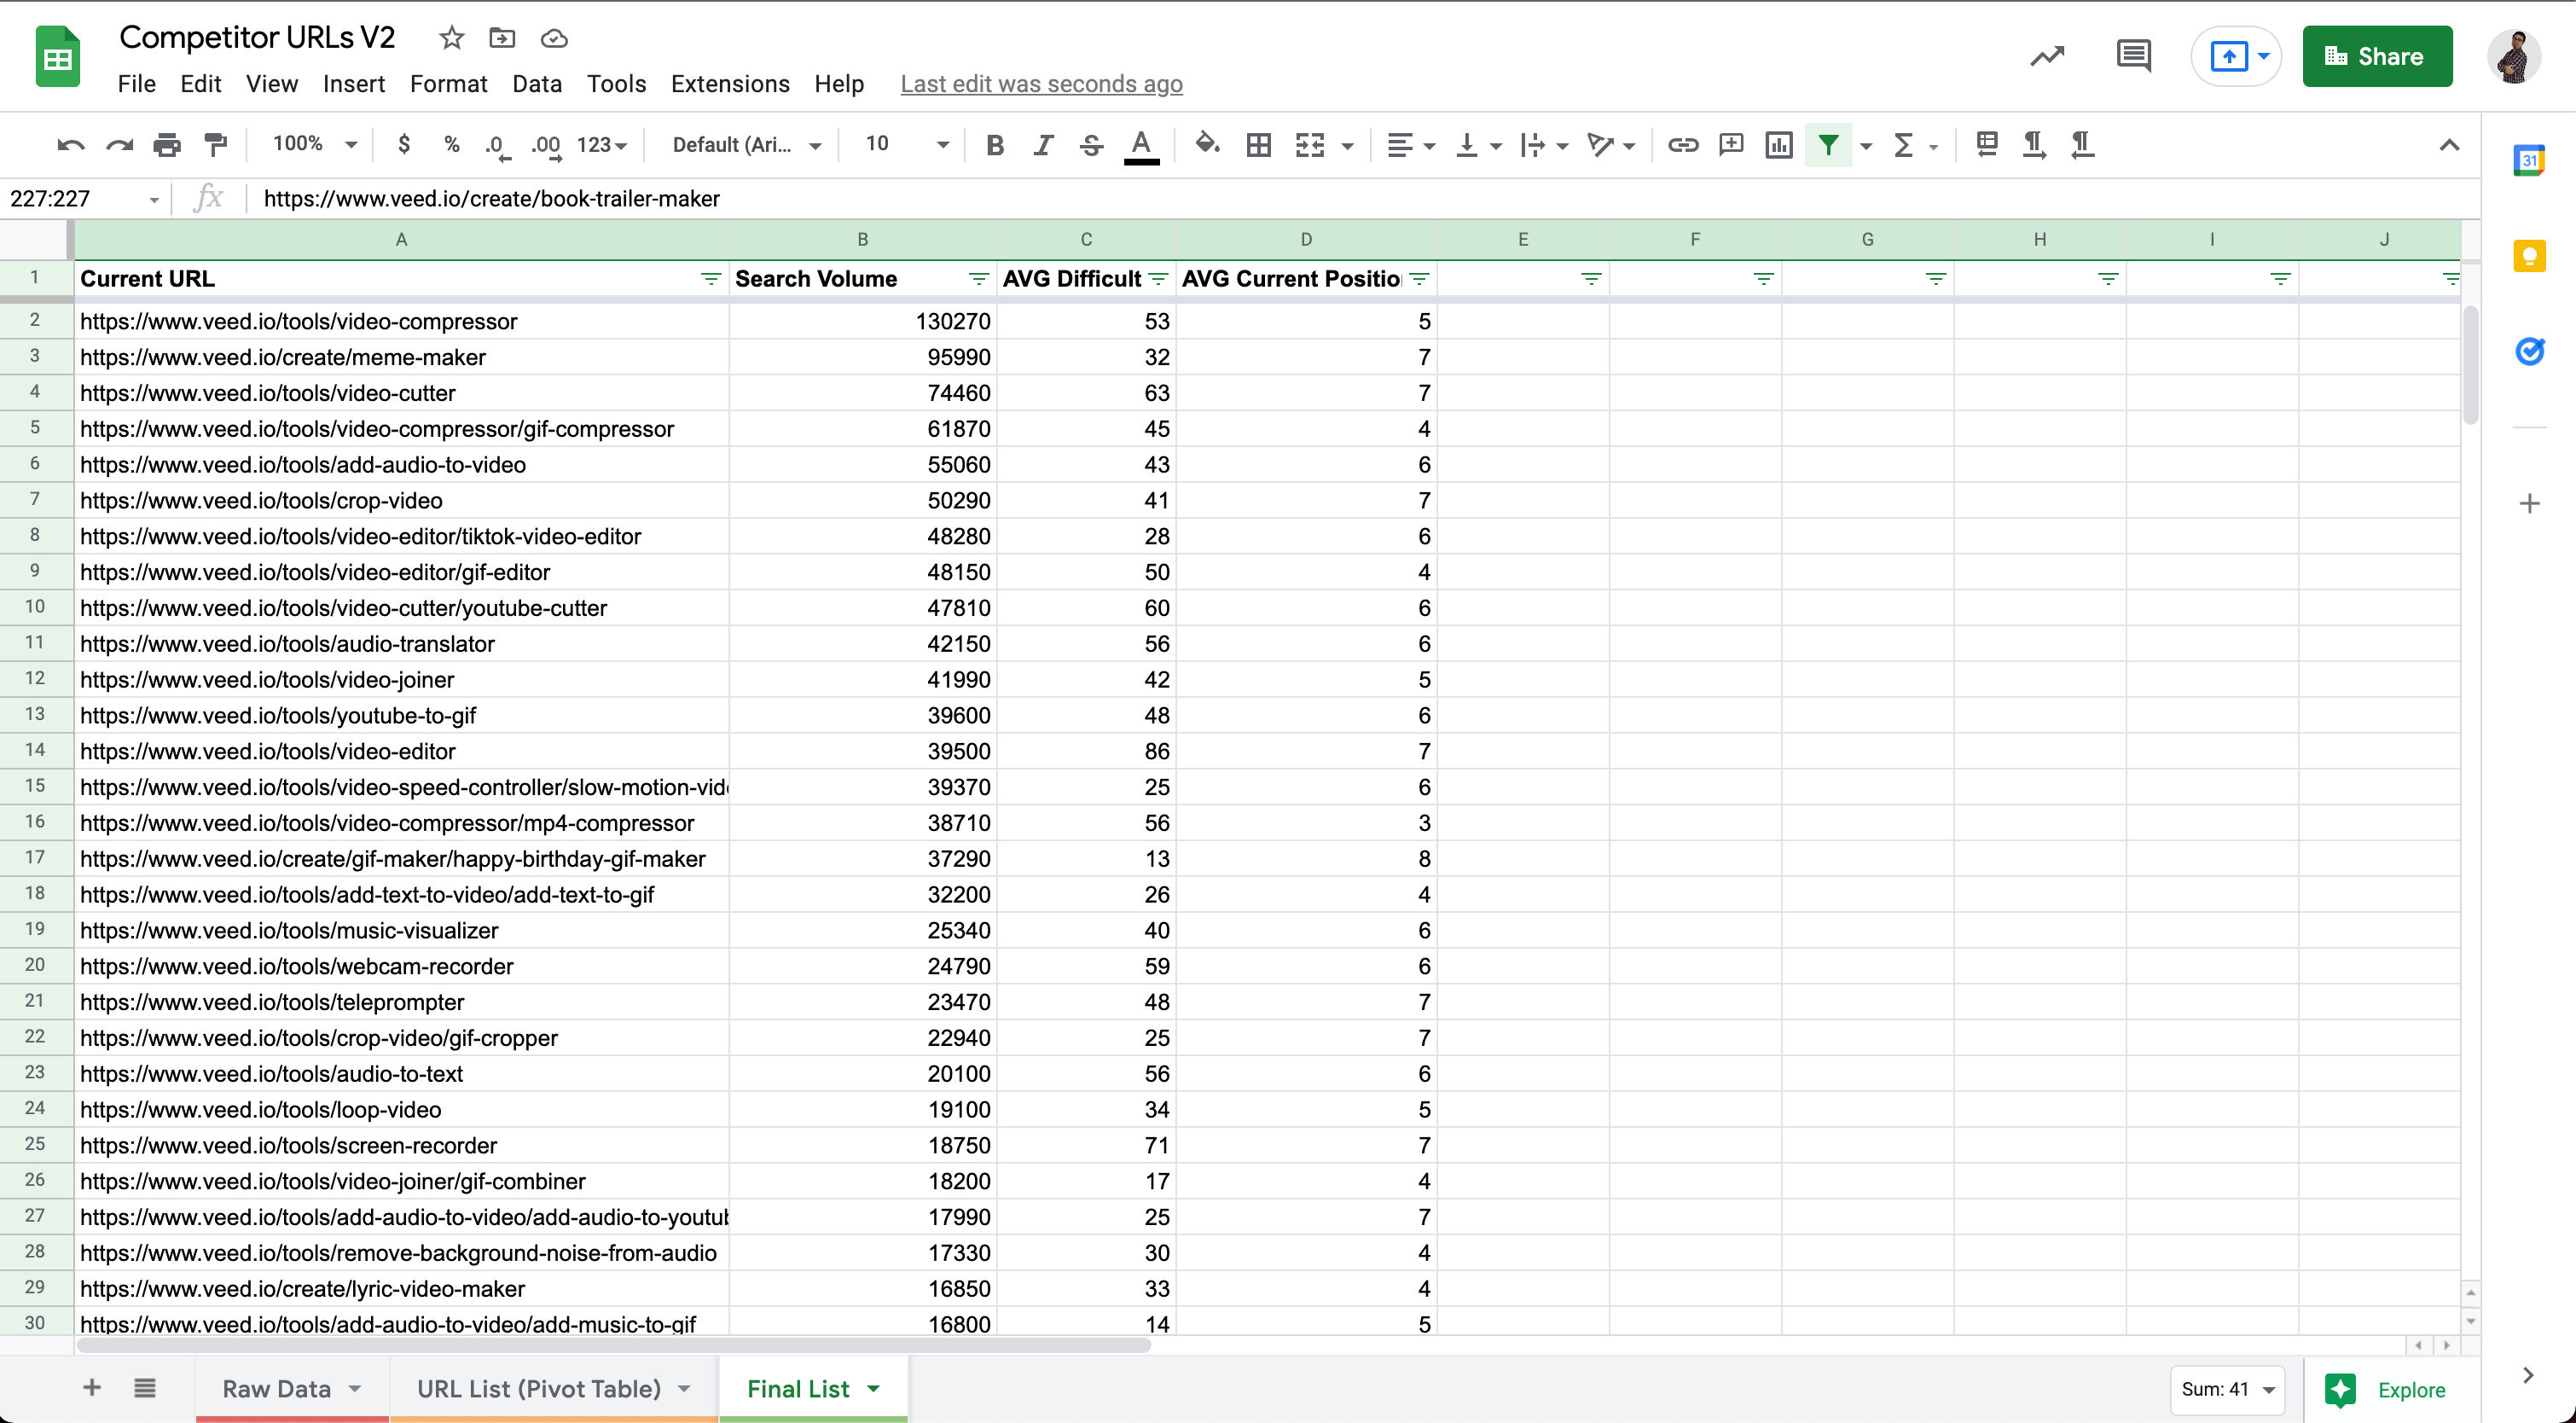Open the Insert menu
The image size is (2576, 1423).
pos(354,84)
